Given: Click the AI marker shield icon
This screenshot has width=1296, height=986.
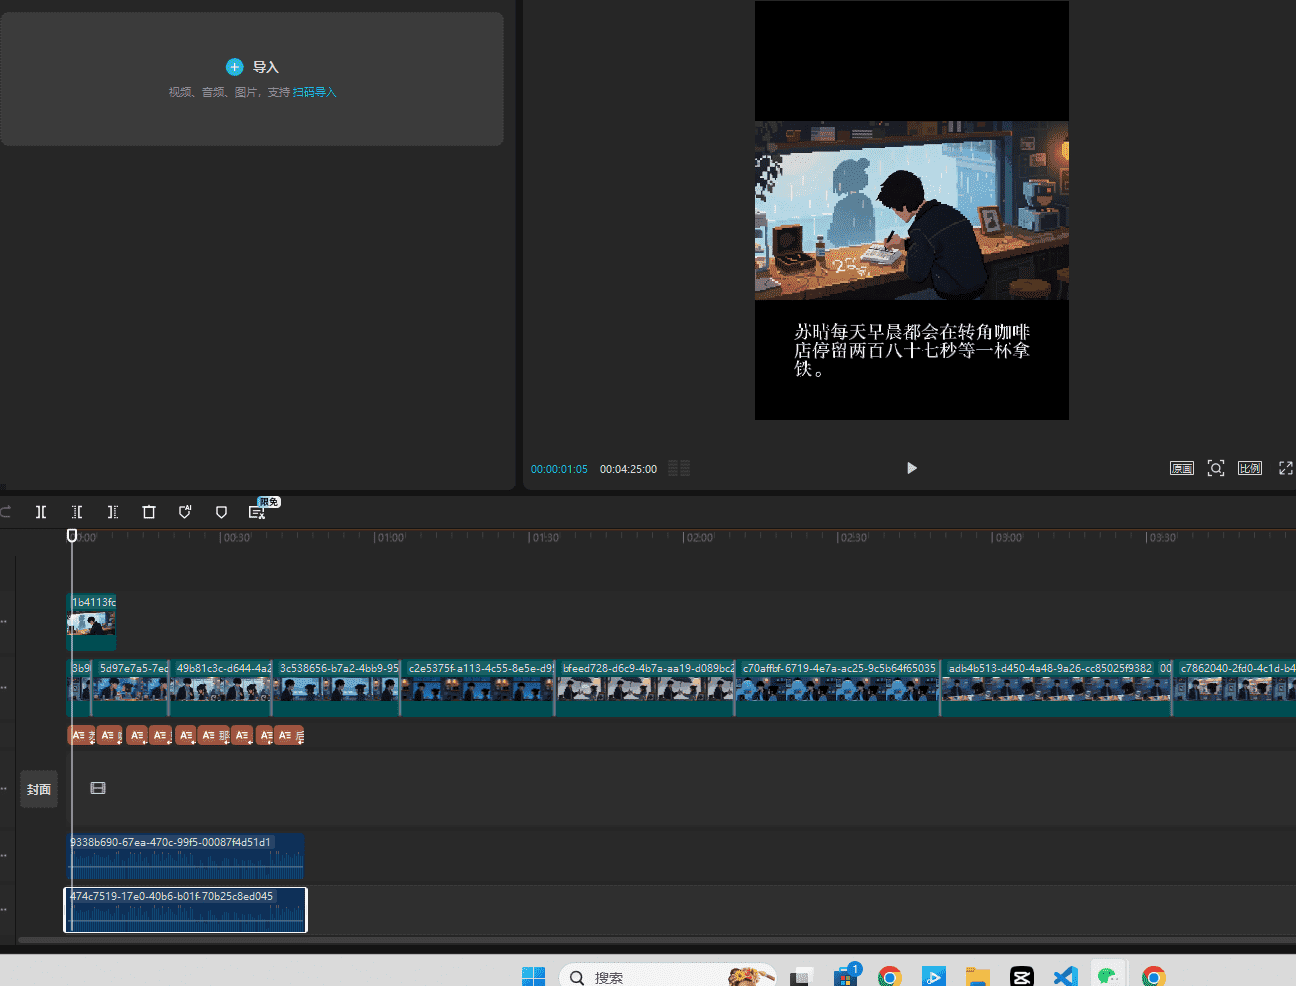Looking at the screenshot, I should click(185, 512).
